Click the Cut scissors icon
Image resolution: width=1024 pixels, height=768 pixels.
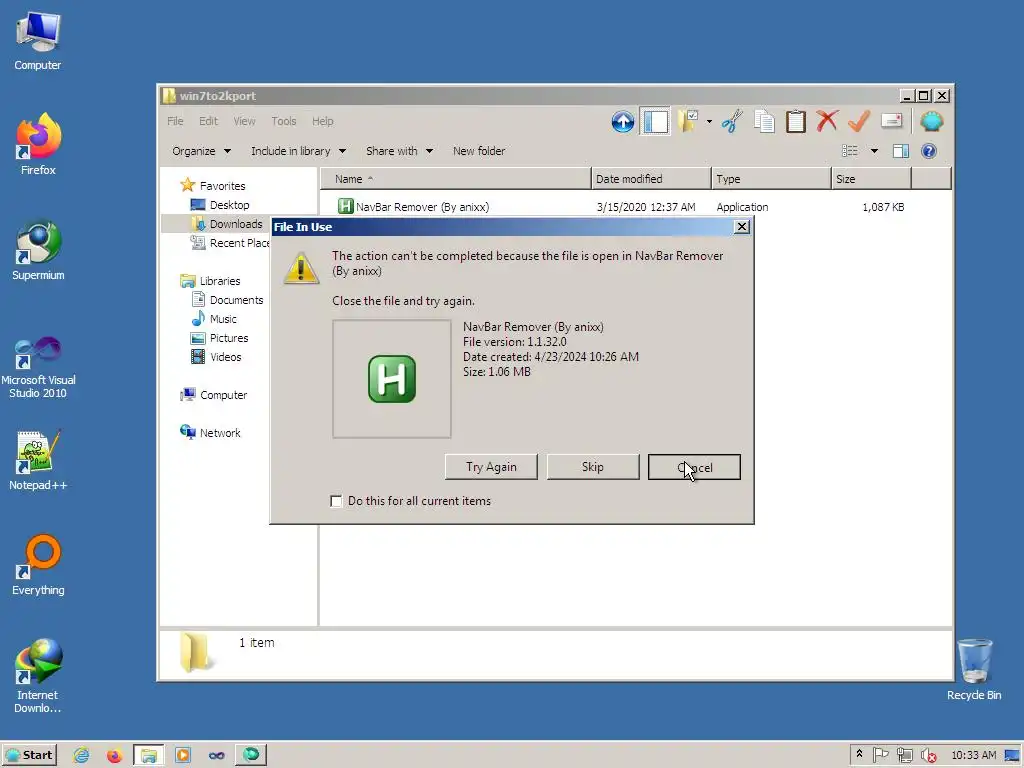pyautogui.click(x=732, y=121)
